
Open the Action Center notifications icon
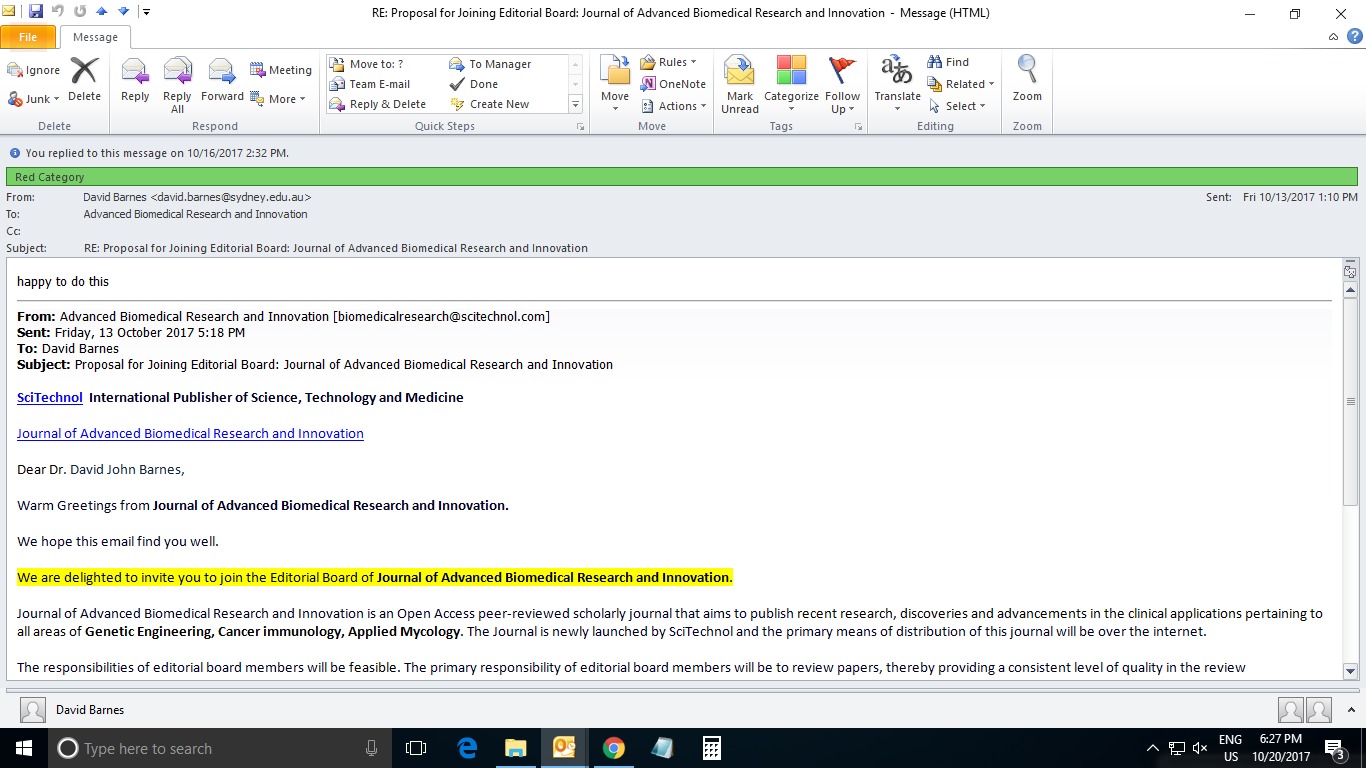click(1334, 748)
